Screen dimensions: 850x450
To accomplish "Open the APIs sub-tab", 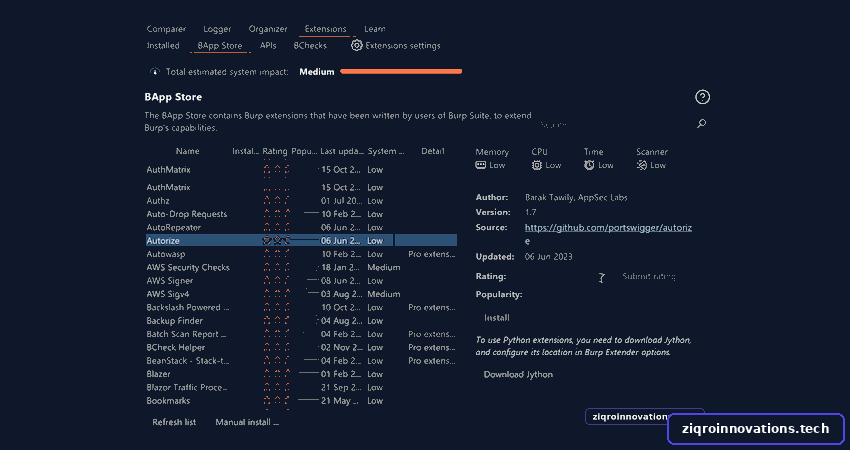I will pos(268,46).
